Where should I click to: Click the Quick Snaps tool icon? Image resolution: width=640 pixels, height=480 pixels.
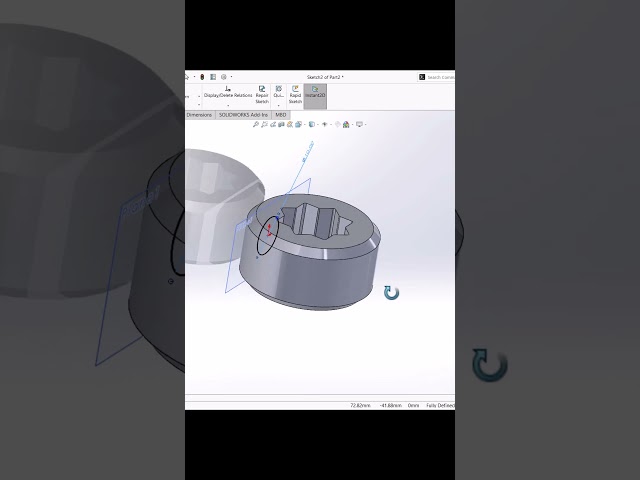point(279,91)
